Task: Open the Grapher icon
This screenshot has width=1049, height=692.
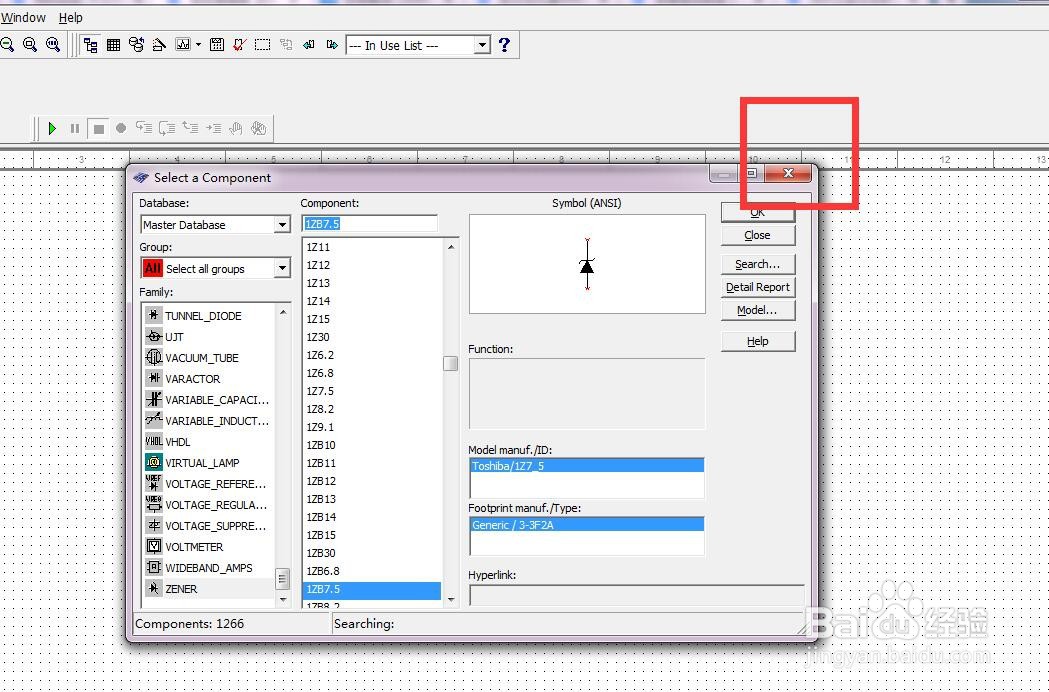Action: tap(183, 45)
